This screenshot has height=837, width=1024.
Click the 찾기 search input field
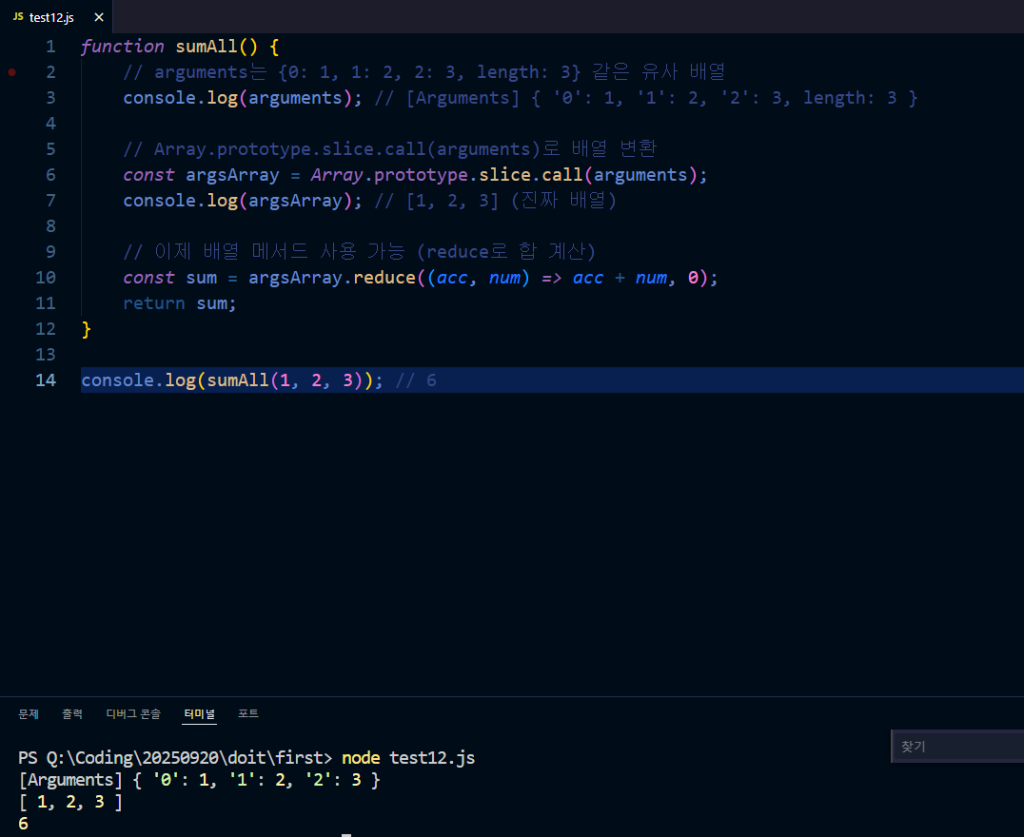coord(955,746)
